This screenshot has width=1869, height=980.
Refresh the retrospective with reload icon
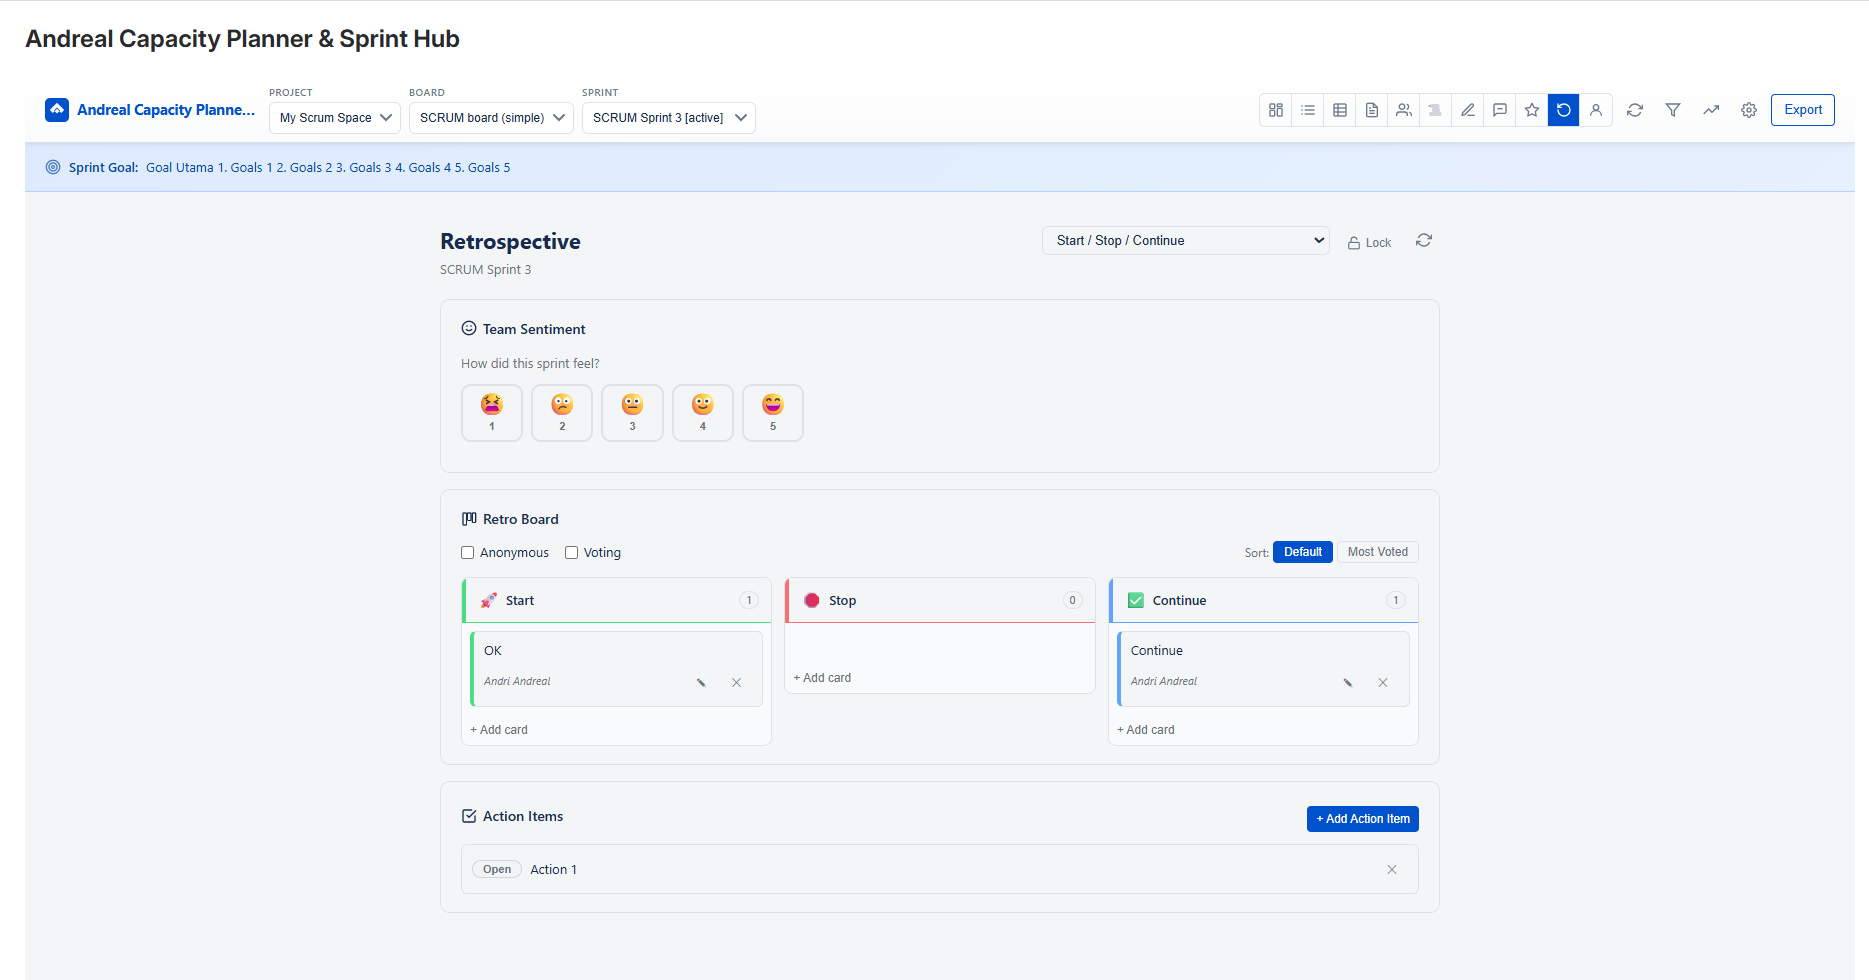point(1424,241)
